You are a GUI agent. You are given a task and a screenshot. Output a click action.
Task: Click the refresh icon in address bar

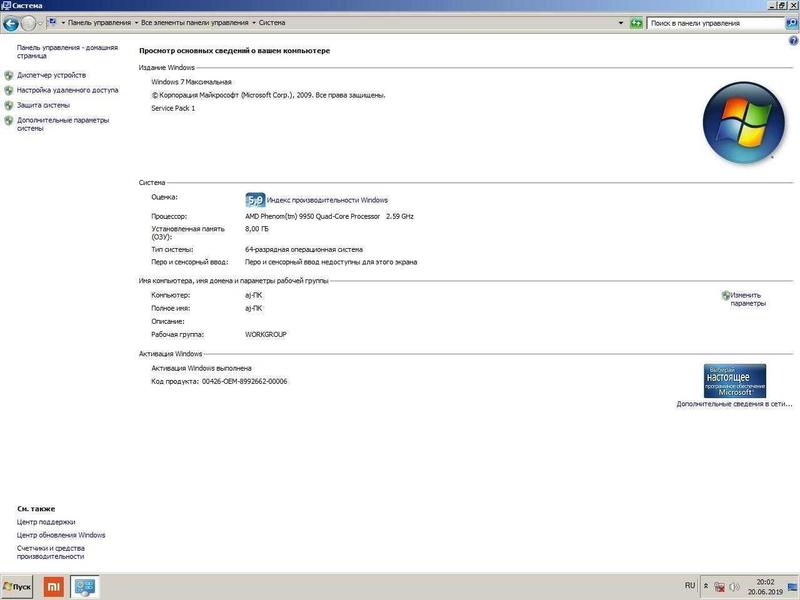click(636, 23)
